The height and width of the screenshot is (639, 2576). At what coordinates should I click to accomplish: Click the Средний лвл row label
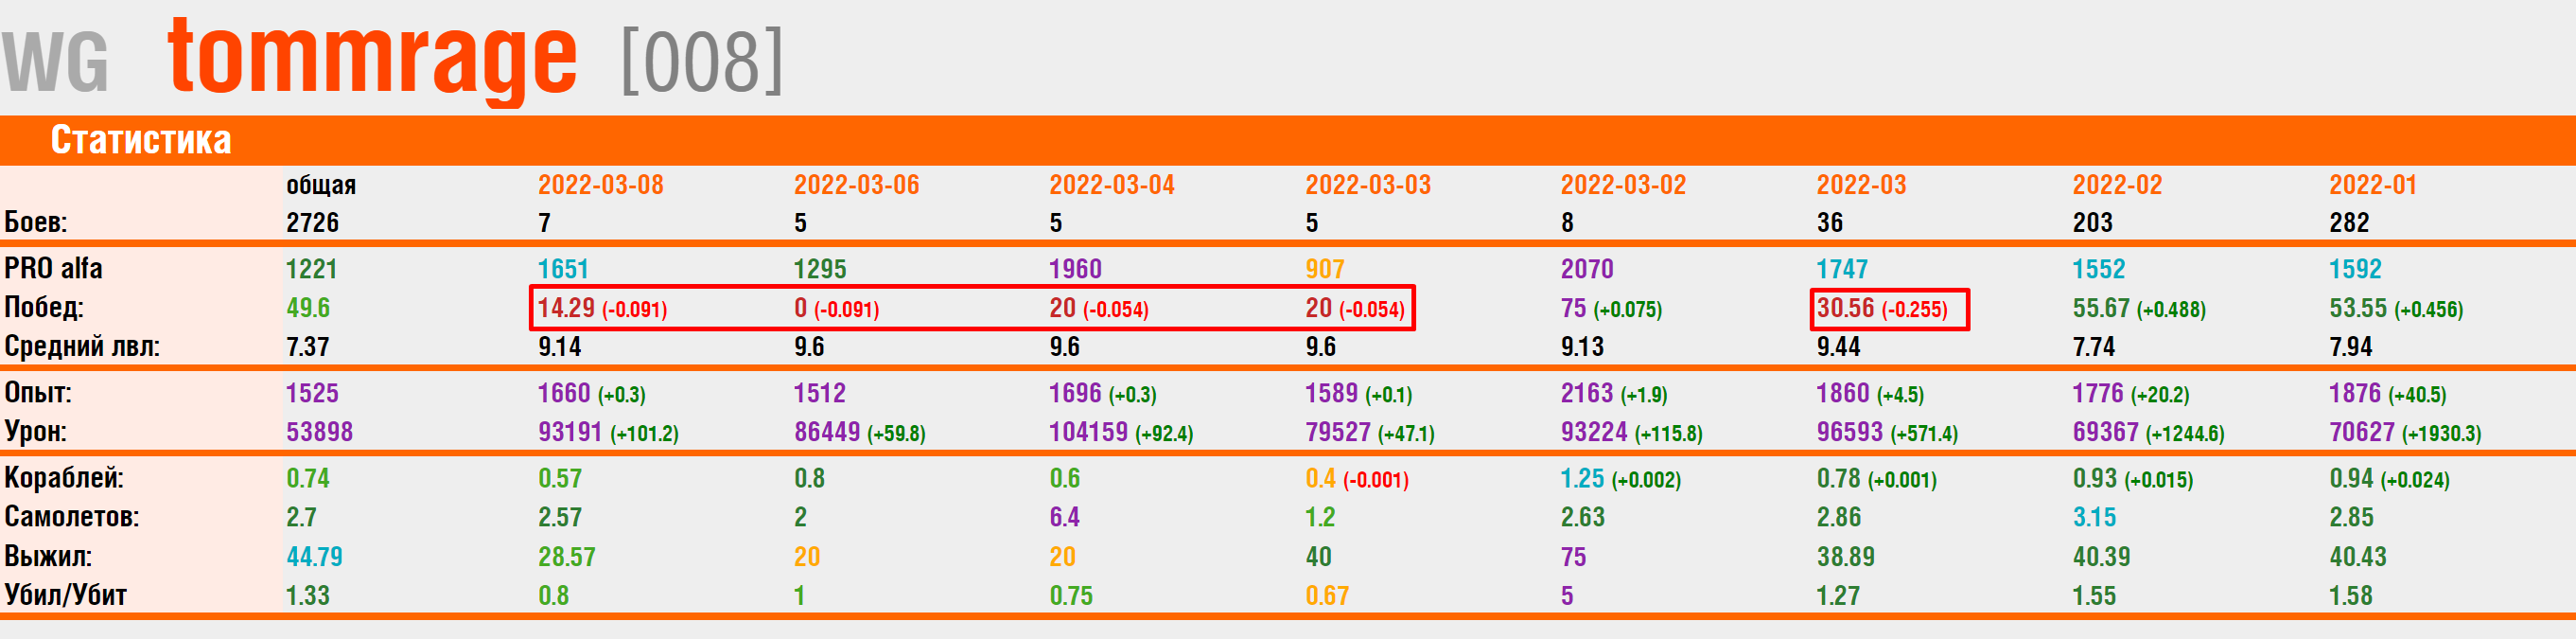82,346
